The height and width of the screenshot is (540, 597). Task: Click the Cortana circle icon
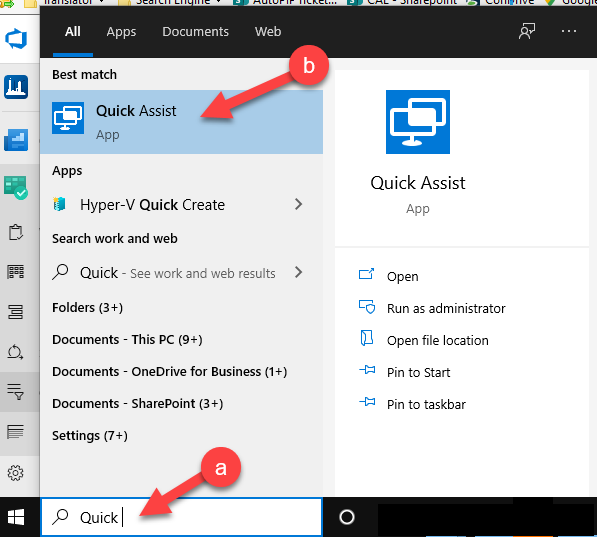[347, 517]
